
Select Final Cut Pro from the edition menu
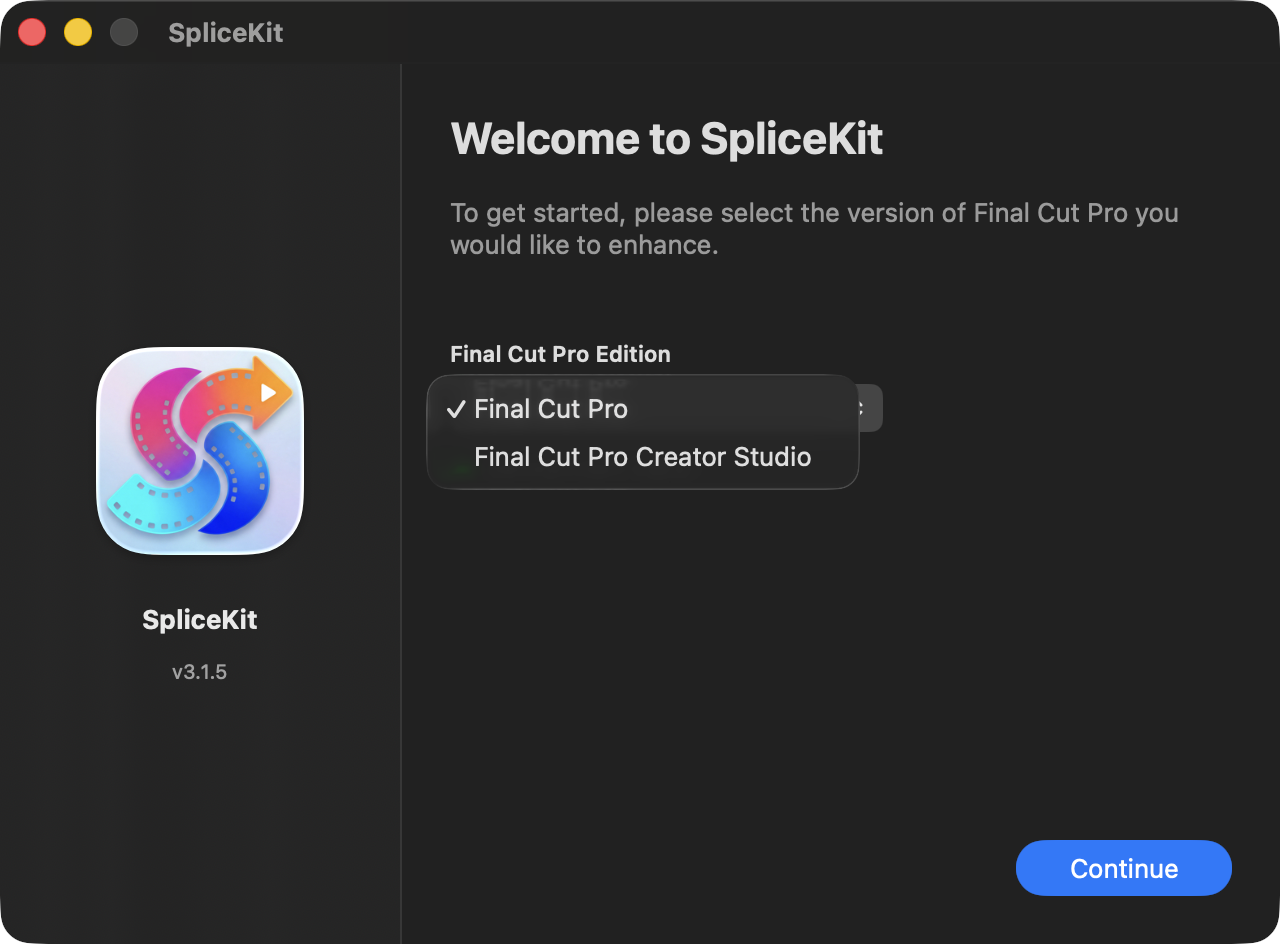pos(551,409)
